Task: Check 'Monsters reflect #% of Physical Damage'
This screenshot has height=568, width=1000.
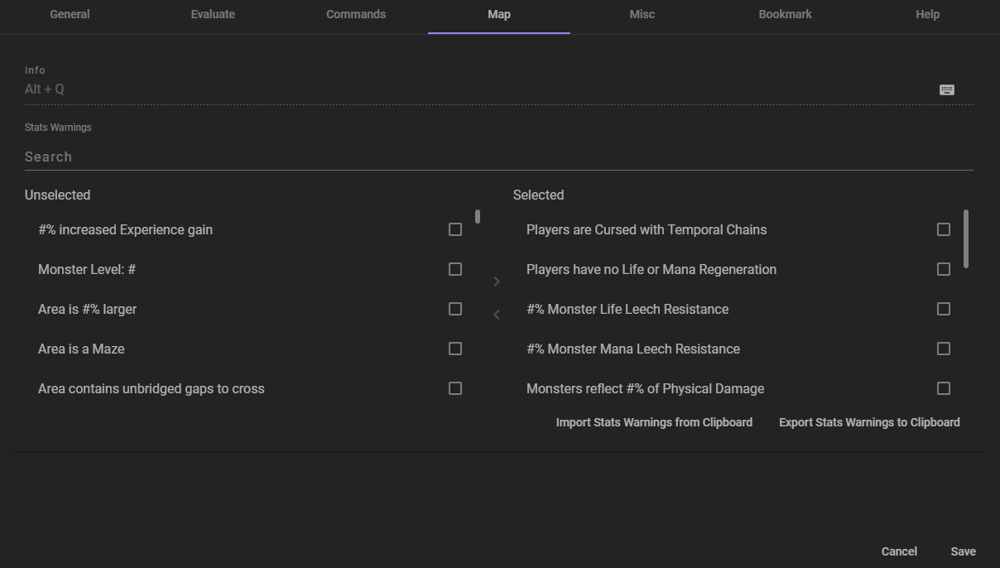Action: 943,388
